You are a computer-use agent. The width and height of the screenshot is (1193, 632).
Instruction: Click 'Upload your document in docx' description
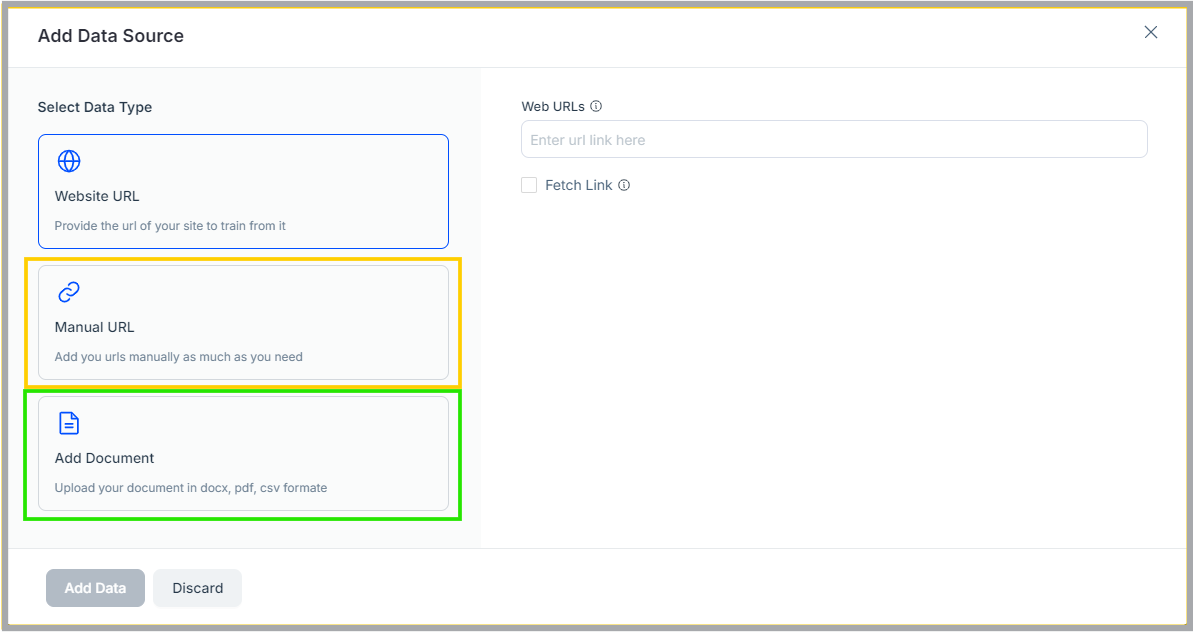point(190,488)
